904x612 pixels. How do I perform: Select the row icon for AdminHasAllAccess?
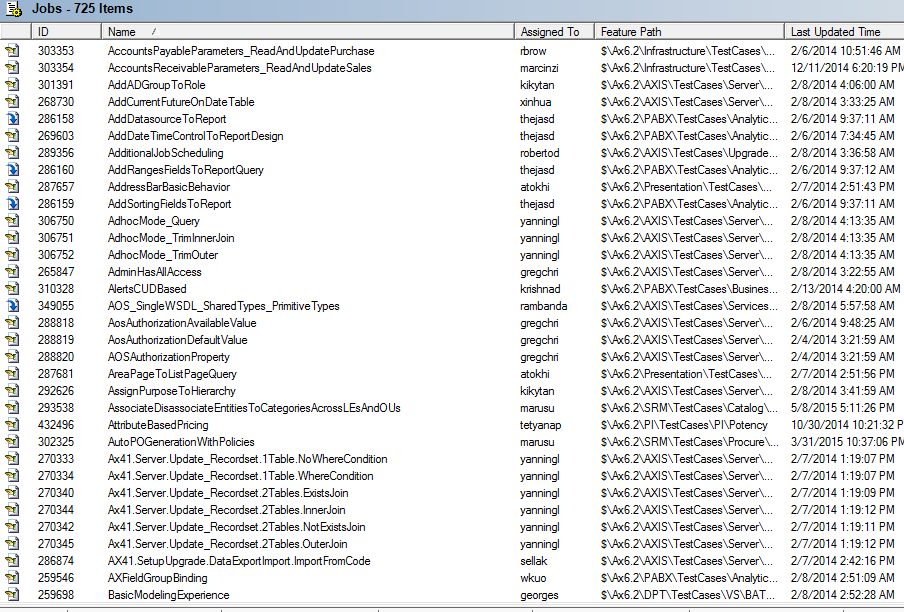(12, 272)
